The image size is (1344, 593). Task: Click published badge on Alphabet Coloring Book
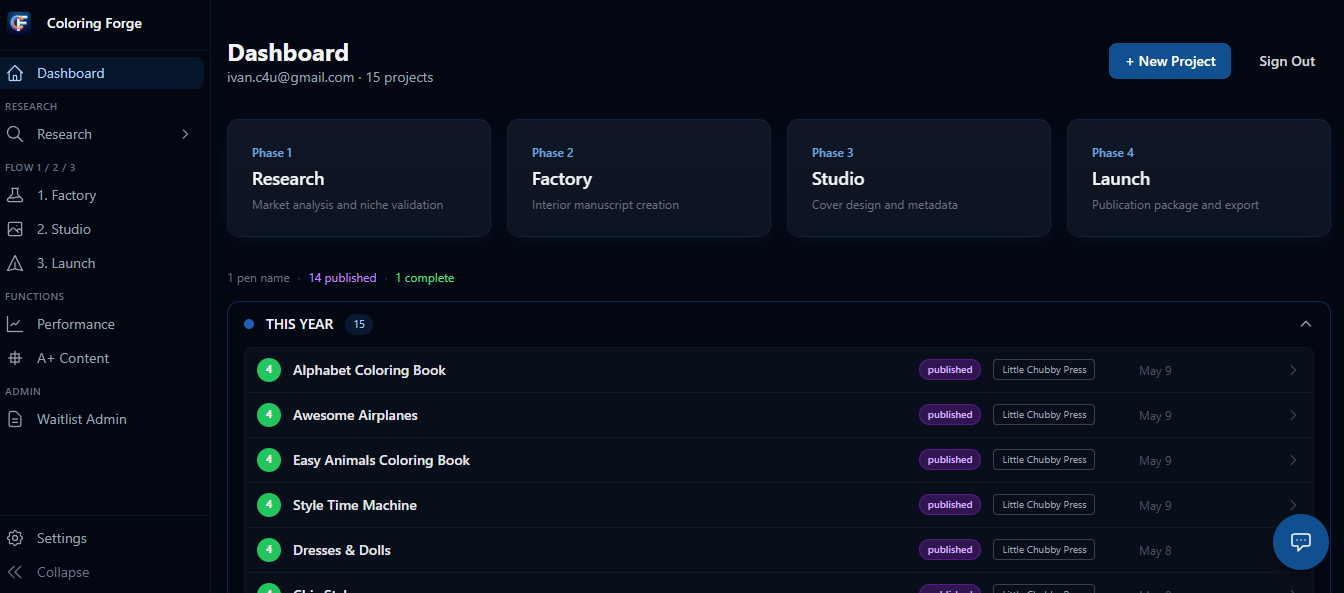coord(950,370)
